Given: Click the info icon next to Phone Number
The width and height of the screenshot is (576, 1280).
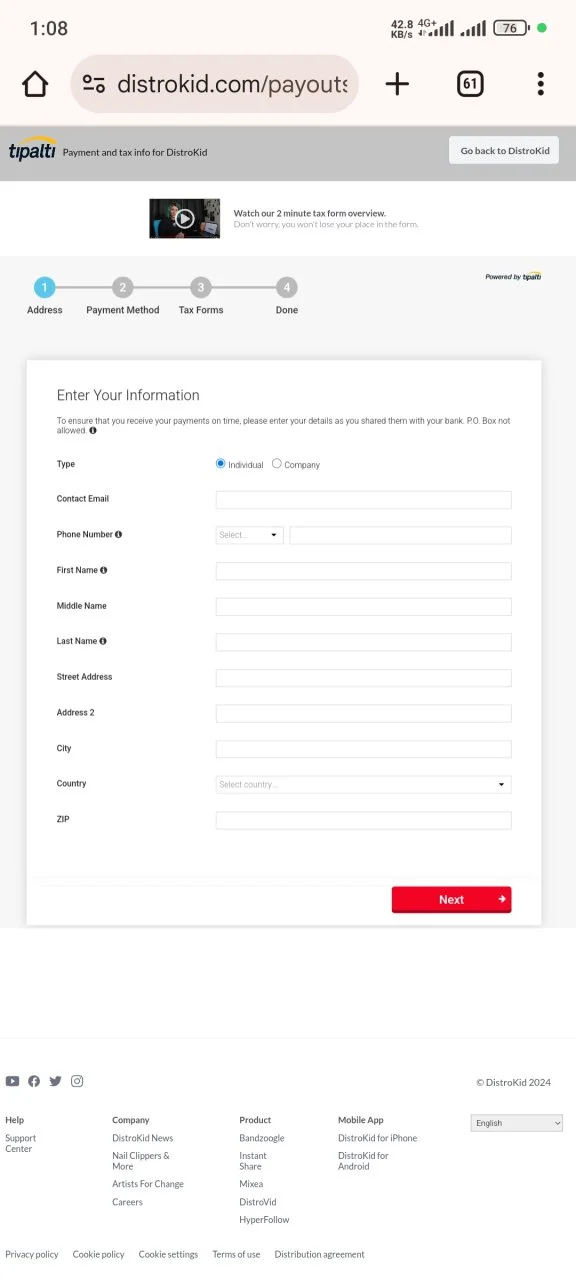Looking at the screenshot, I should [x=118, y=535].
